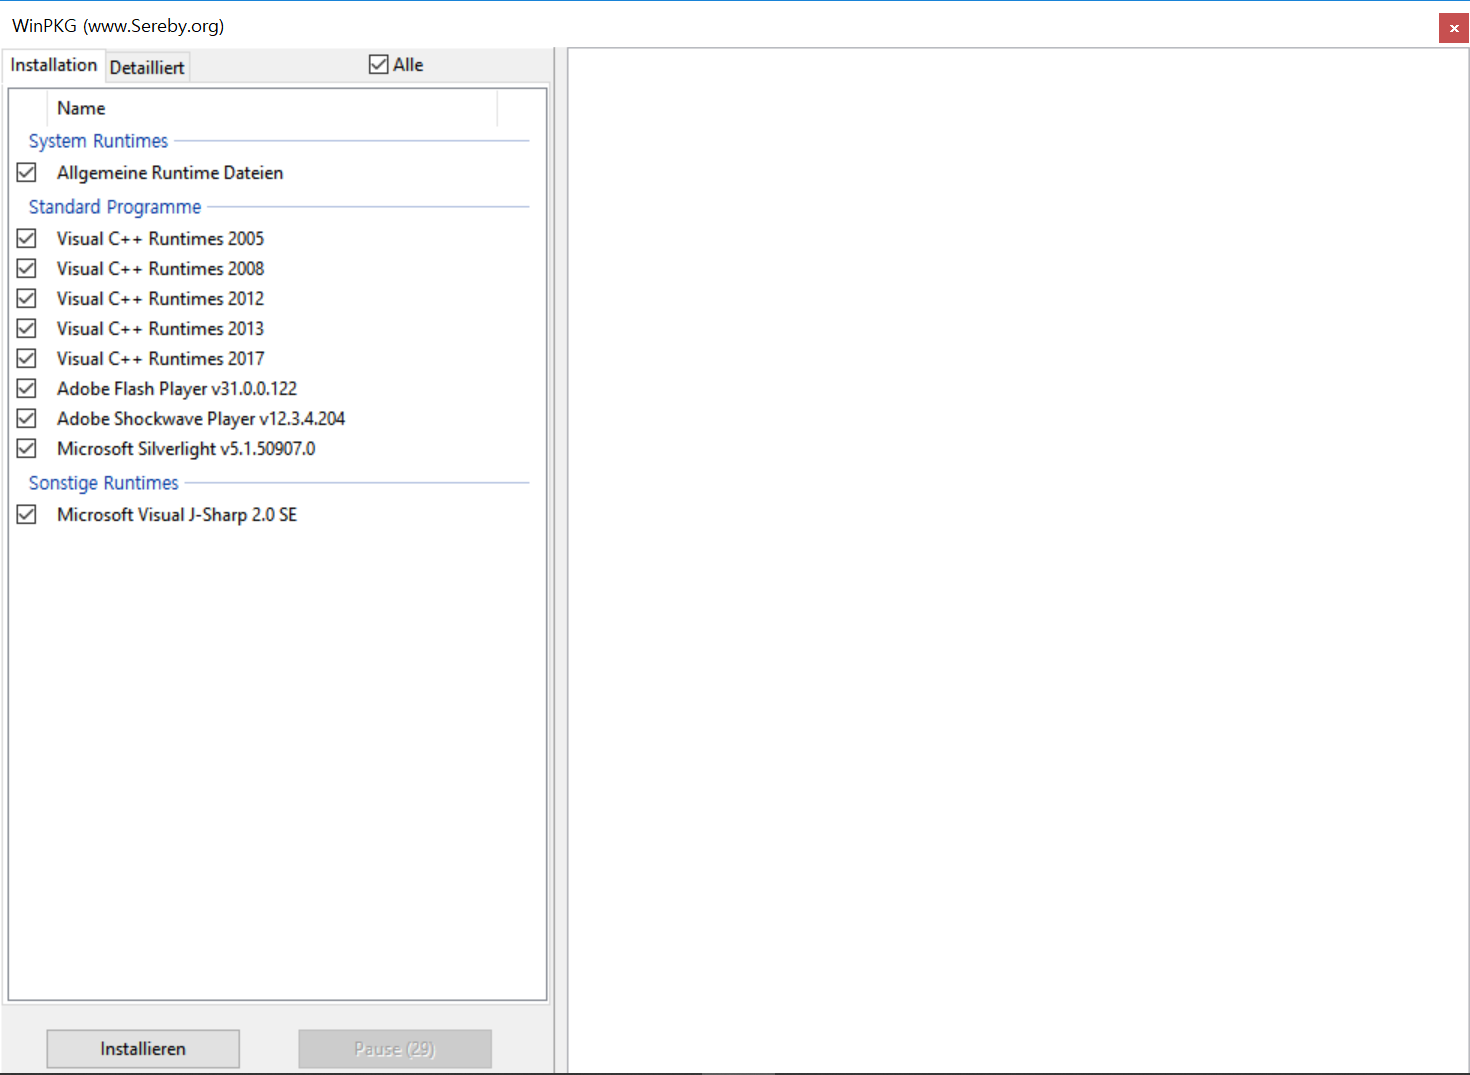Select the text Adobe Shockwave Player v12.3.4.204
The width and height of the screenshot is (1470, 1075).
201,419
